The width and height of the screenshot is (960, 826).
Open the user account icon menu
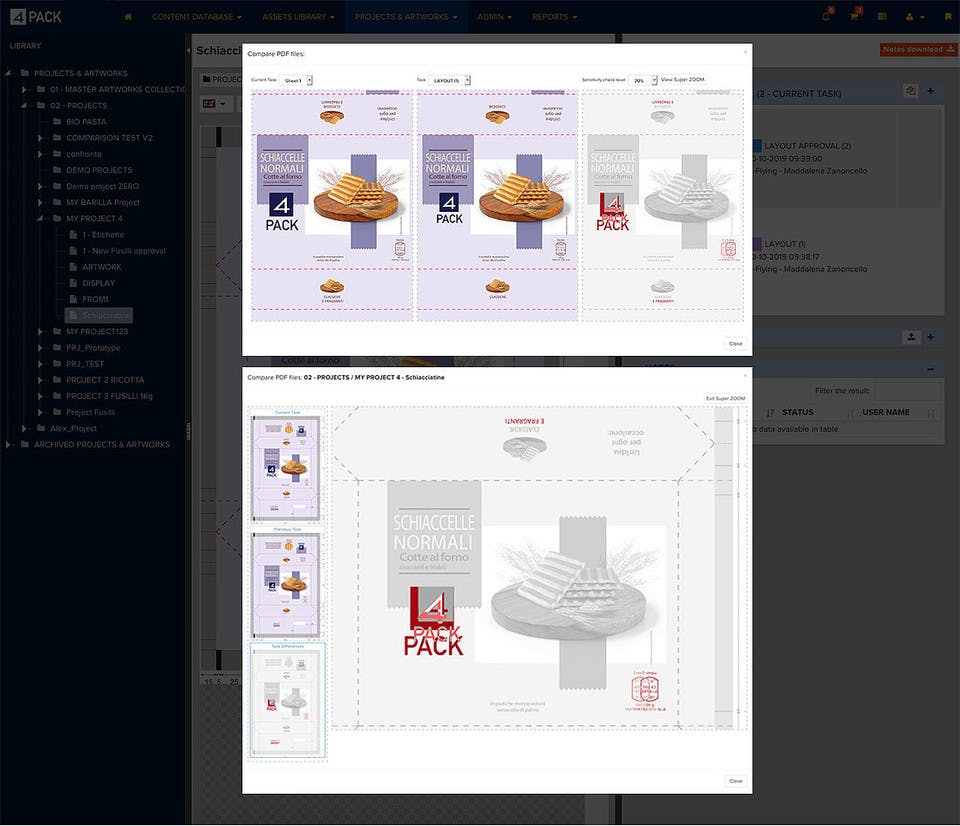coord(914,17)
